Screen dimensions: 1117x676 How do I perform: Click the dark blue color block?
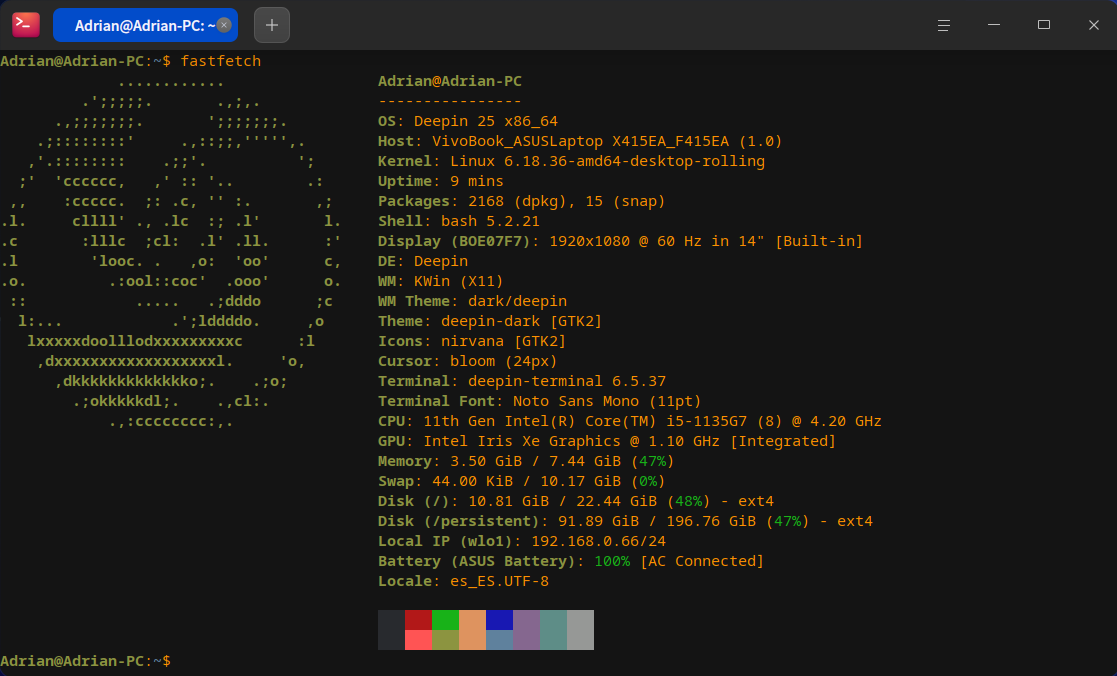coord(499,620)
